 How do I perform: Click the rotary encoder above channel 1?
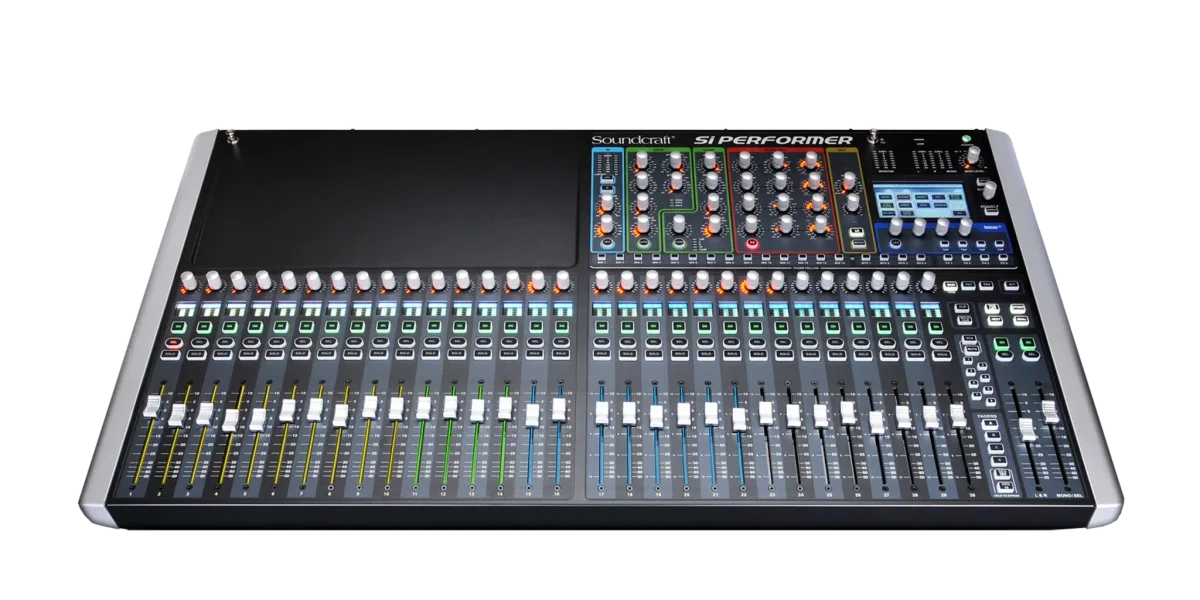(187, 279)
